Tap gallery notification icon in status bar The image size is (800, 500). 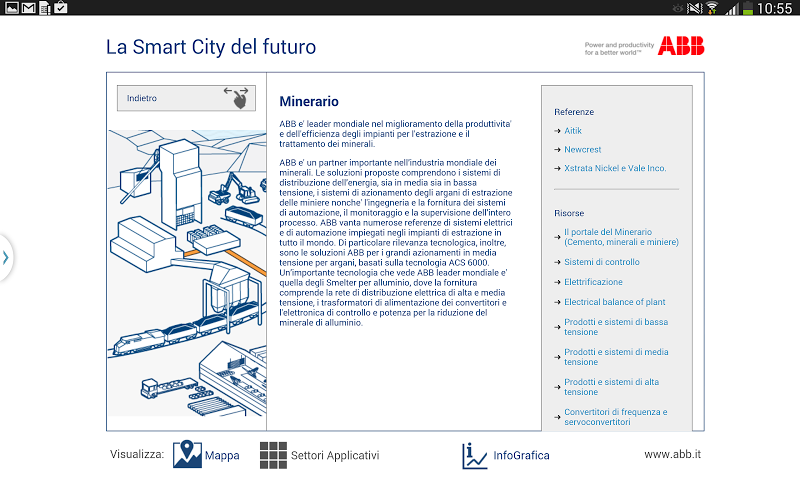coord(11,8)
